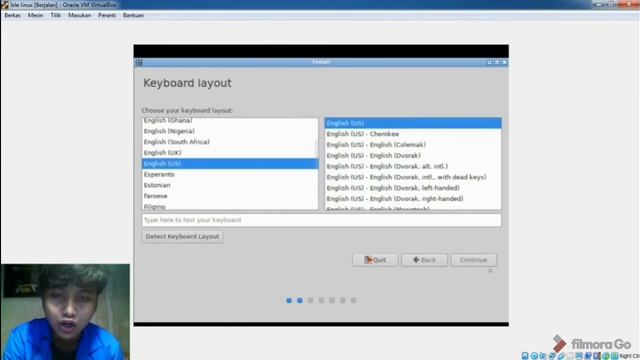Select English (Ghana) in language list
The image size is (640, 360).
(x=230, y=121)
